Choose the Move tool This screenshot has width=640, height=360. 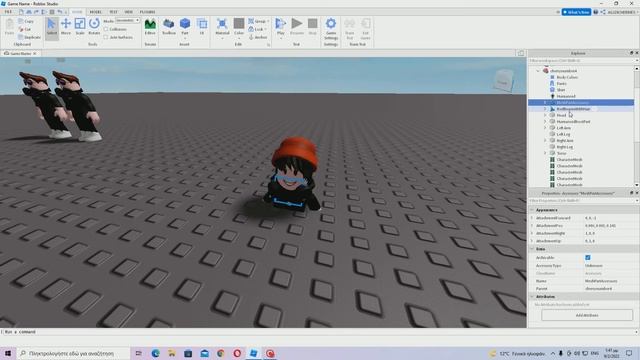click(x=66, y=27)
